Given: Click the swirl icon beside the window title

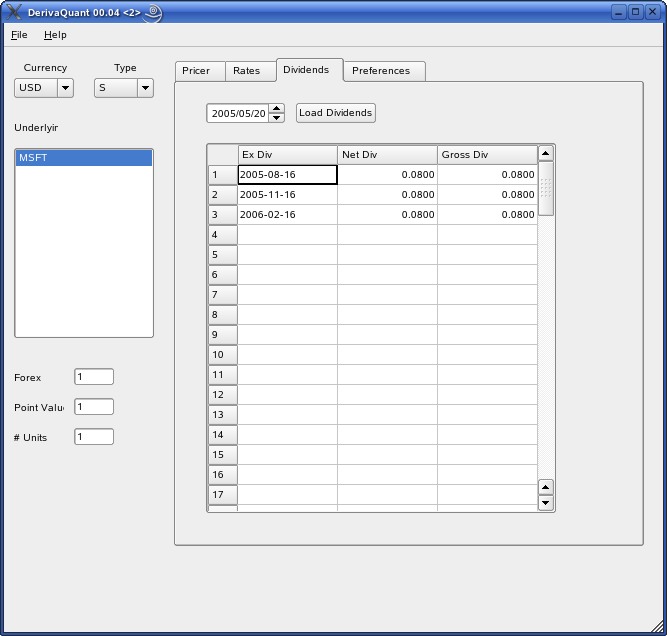Looking at the screenshot, I should click(153, 12).
